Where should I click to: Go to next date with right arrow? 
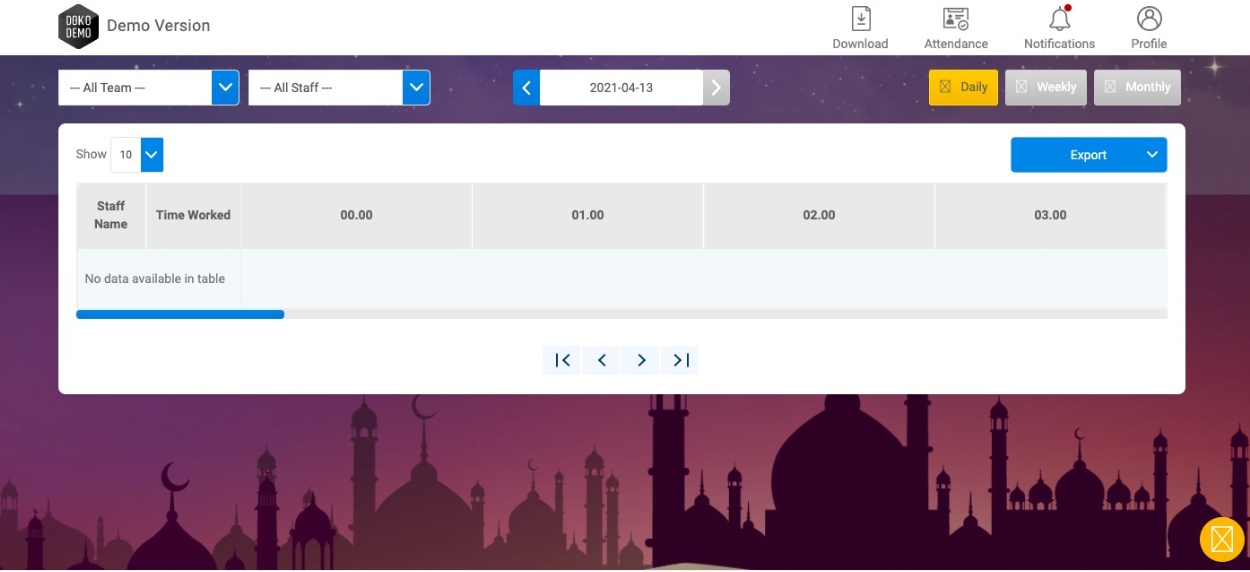click(x=716, y=88)
